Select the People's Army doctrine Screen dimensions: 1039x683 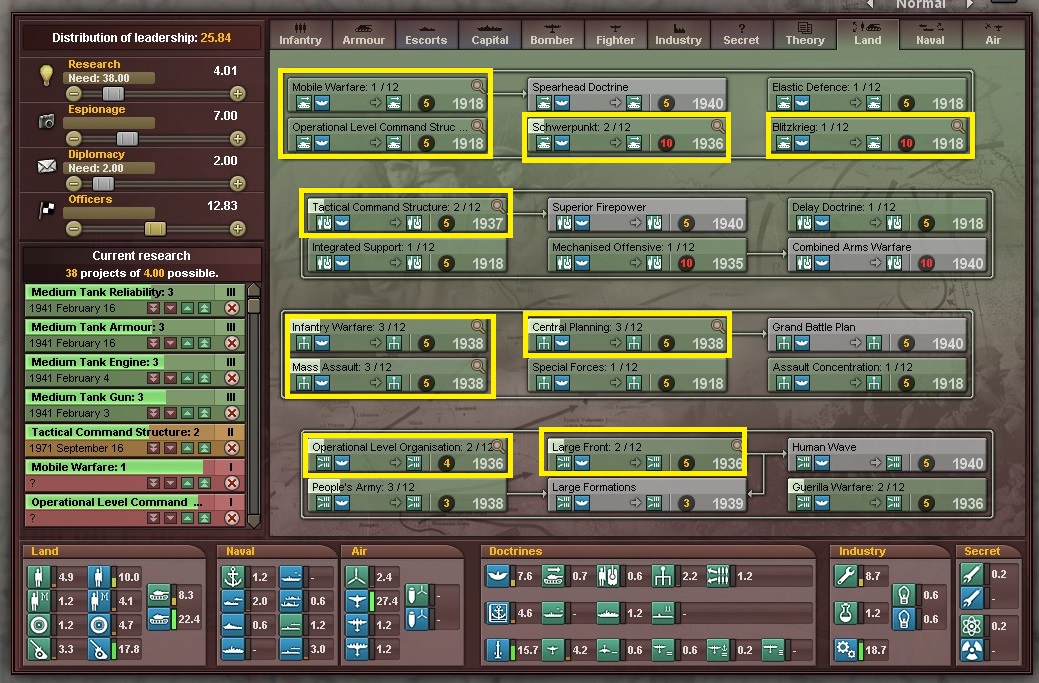408,495
